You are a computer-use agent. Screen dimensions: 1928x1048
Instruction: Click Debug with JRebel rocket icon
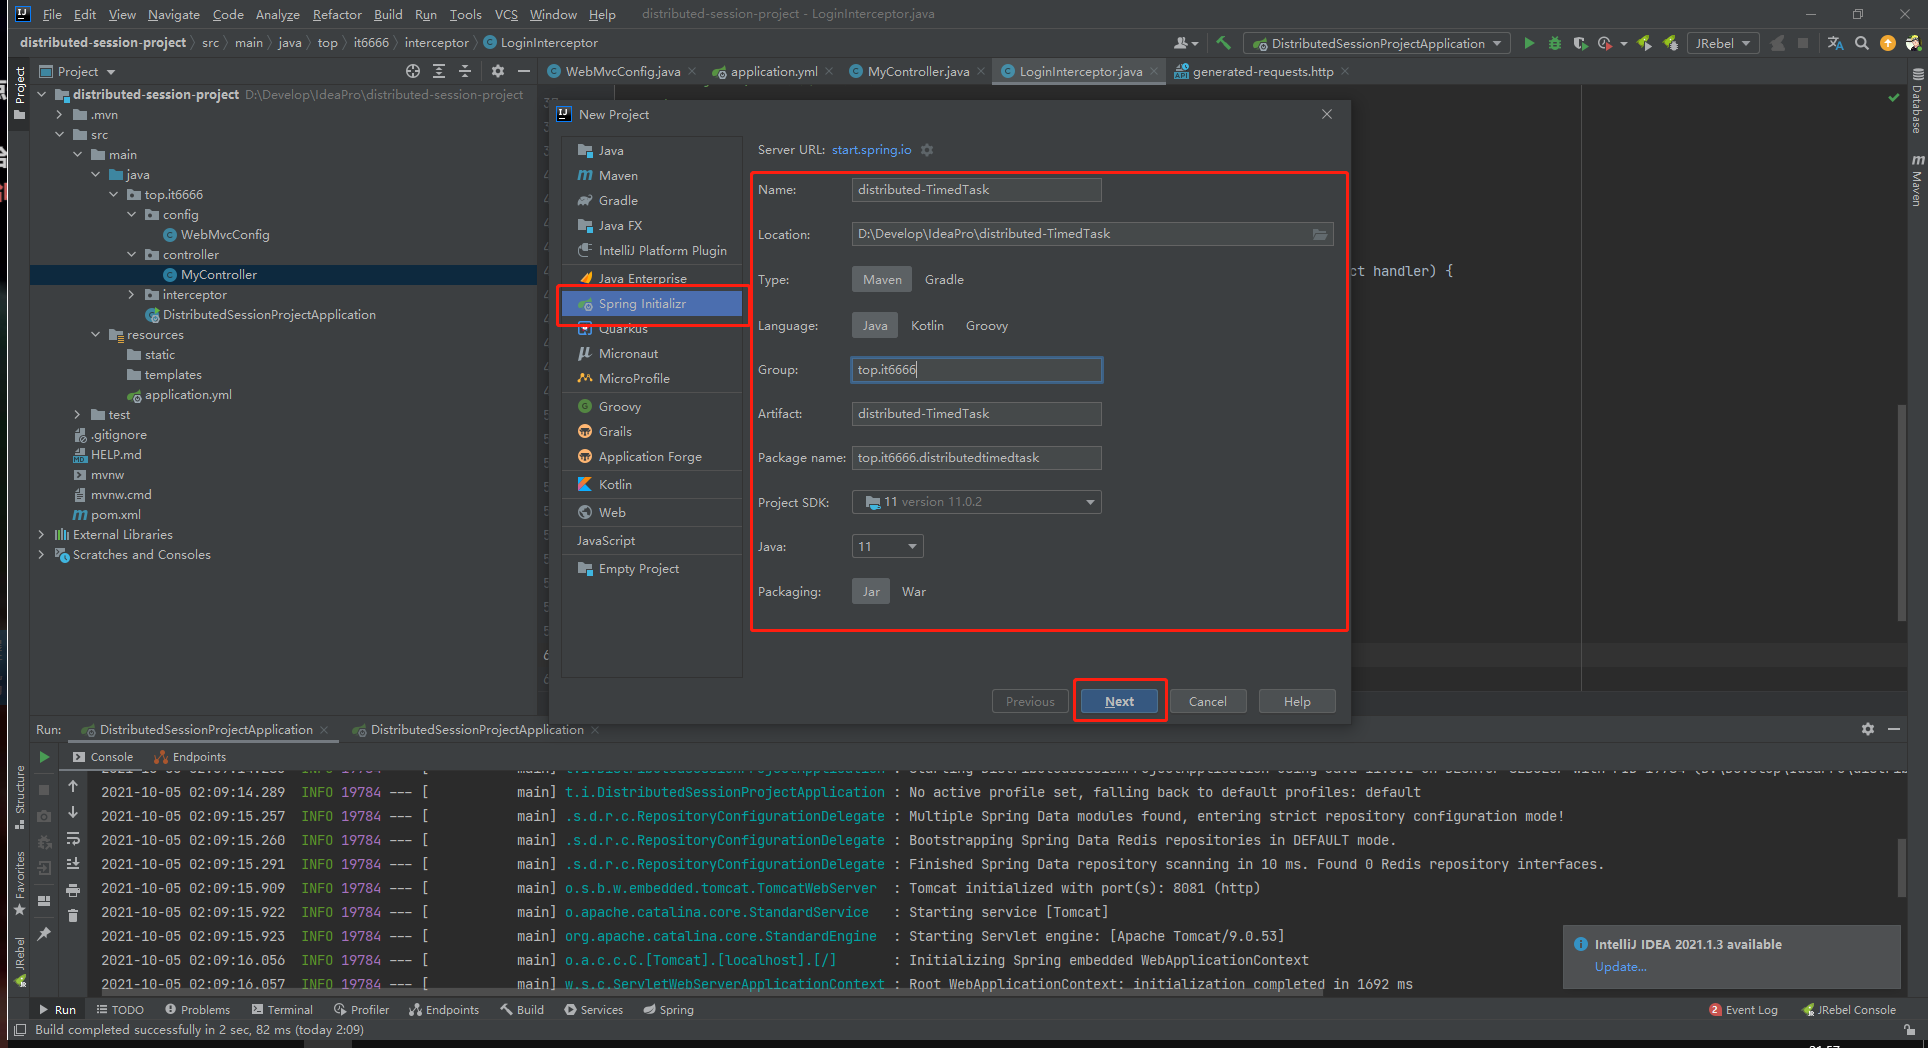1670,43
